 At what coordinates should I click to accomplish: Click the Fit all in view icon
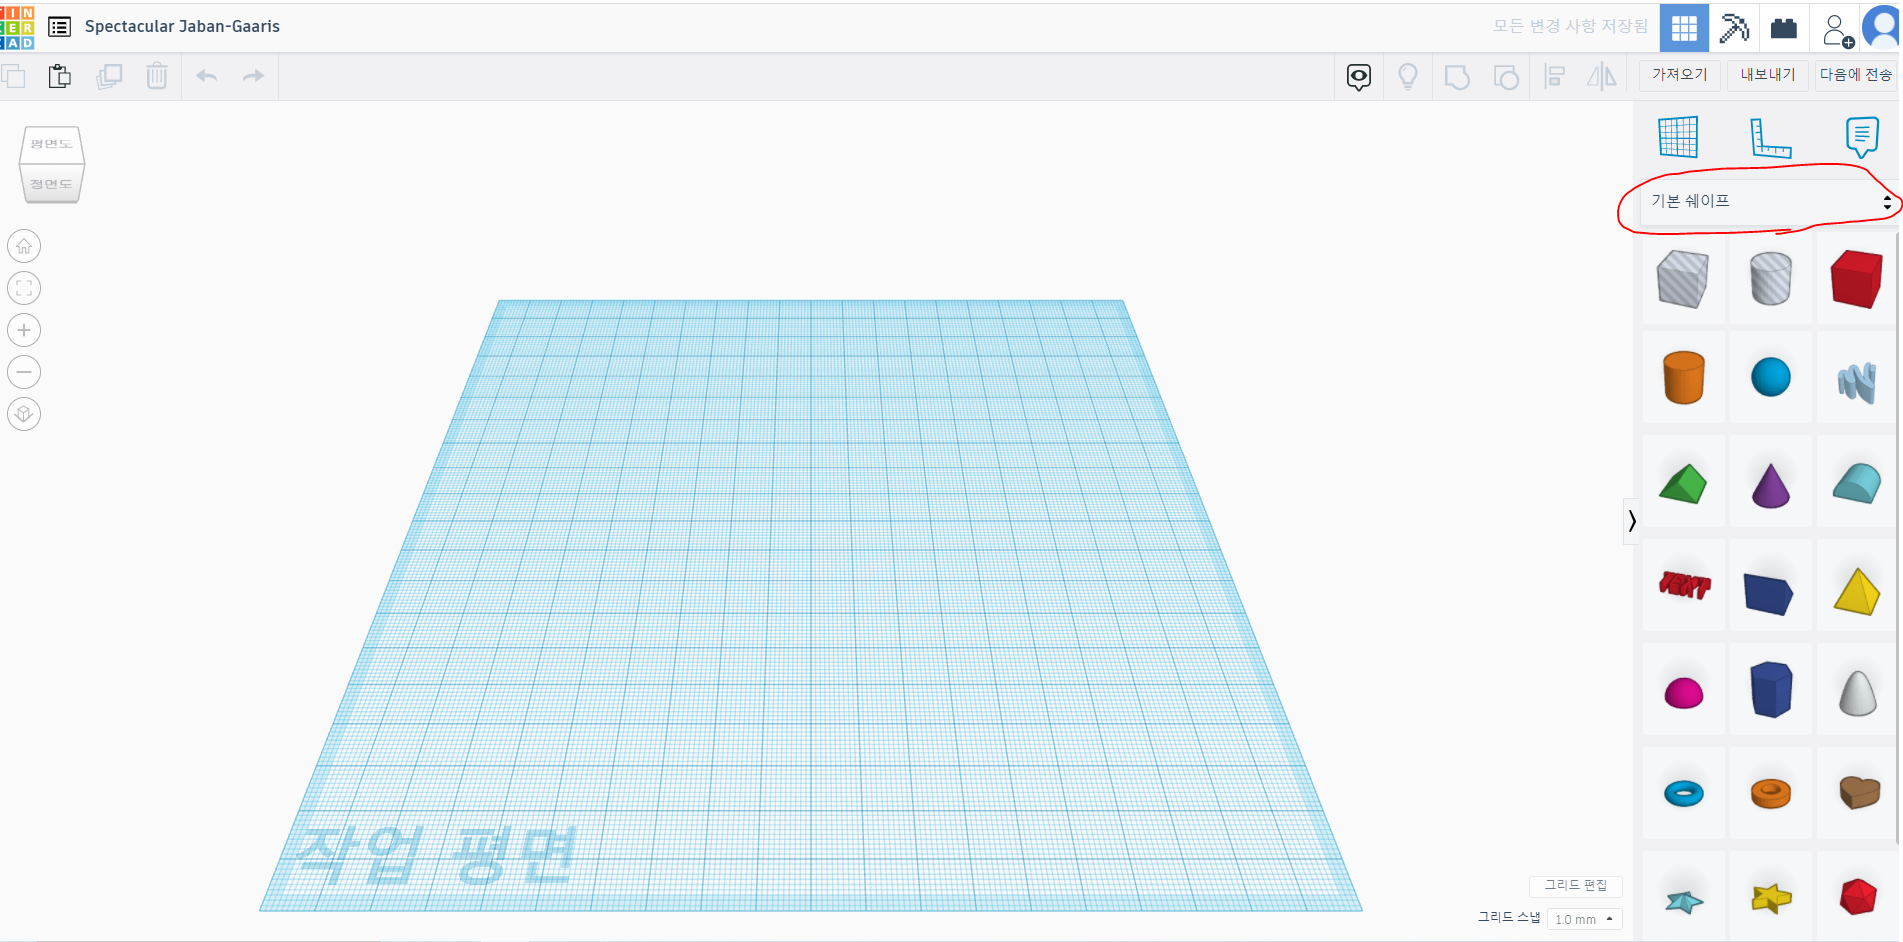(x=24, y=288)
